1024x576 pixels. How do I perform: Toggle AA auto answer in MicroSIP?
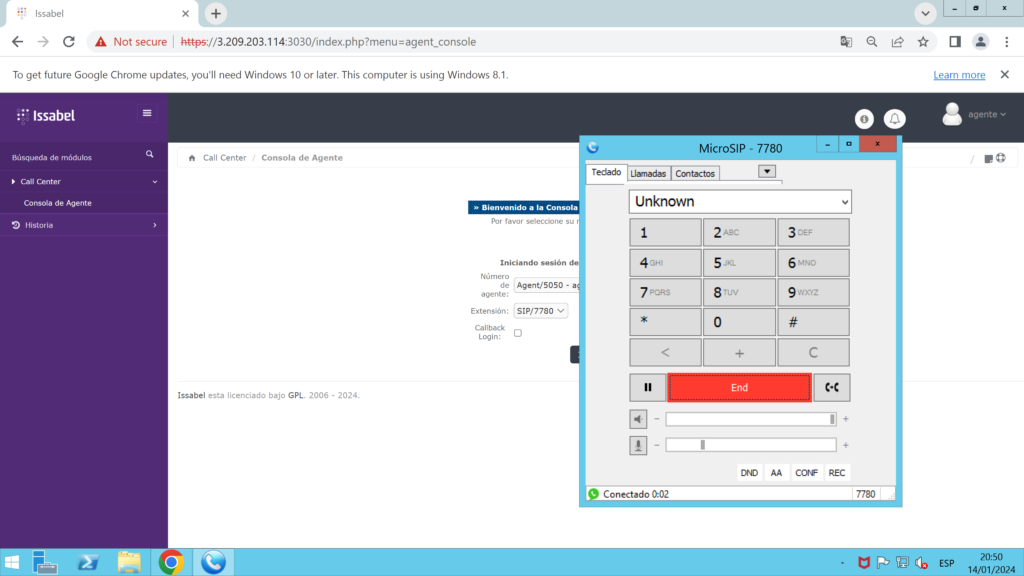coord(776,473)
